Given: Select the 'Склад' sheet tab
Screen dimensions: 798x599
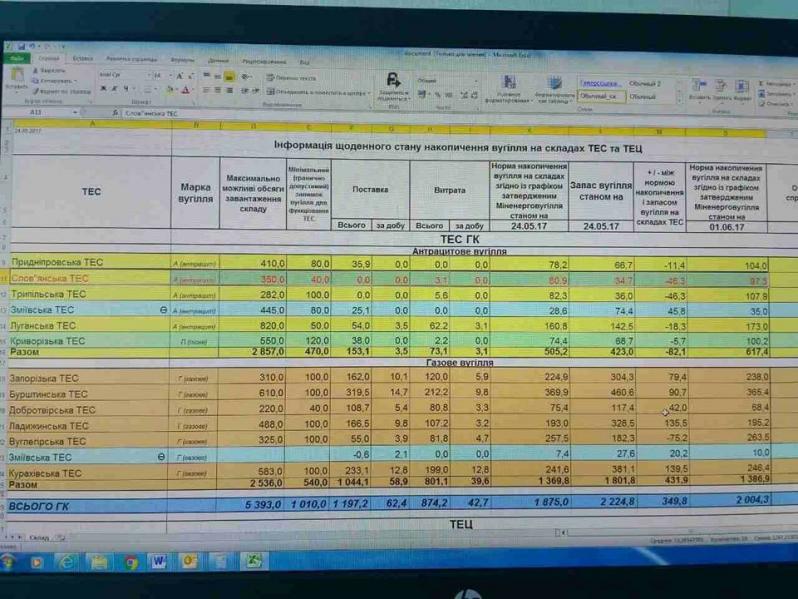Looking at the screenshot, I should (40, 537).
